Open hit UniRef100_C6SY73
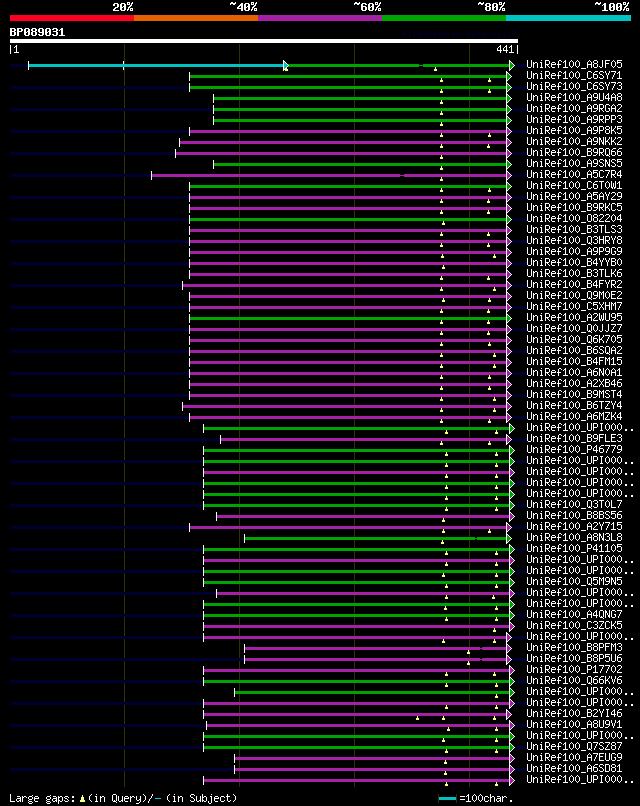This screenshot has width=640, height=806. coord(574,86)
